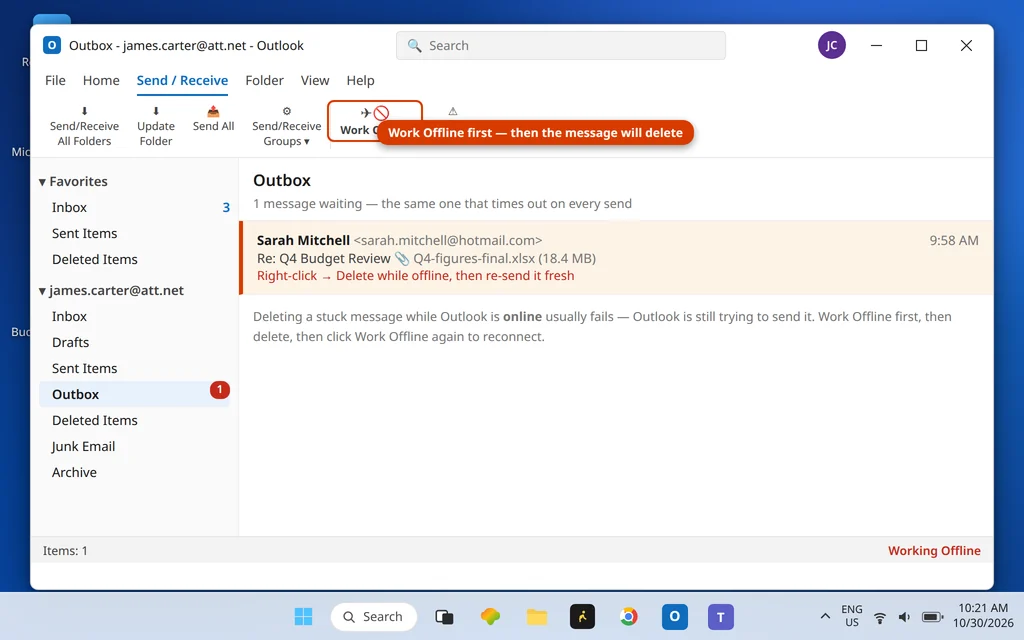Open Inbox under Favorites
This screenshot has width=1024, height=640.
pyautogui.click(x=134, y=208)
